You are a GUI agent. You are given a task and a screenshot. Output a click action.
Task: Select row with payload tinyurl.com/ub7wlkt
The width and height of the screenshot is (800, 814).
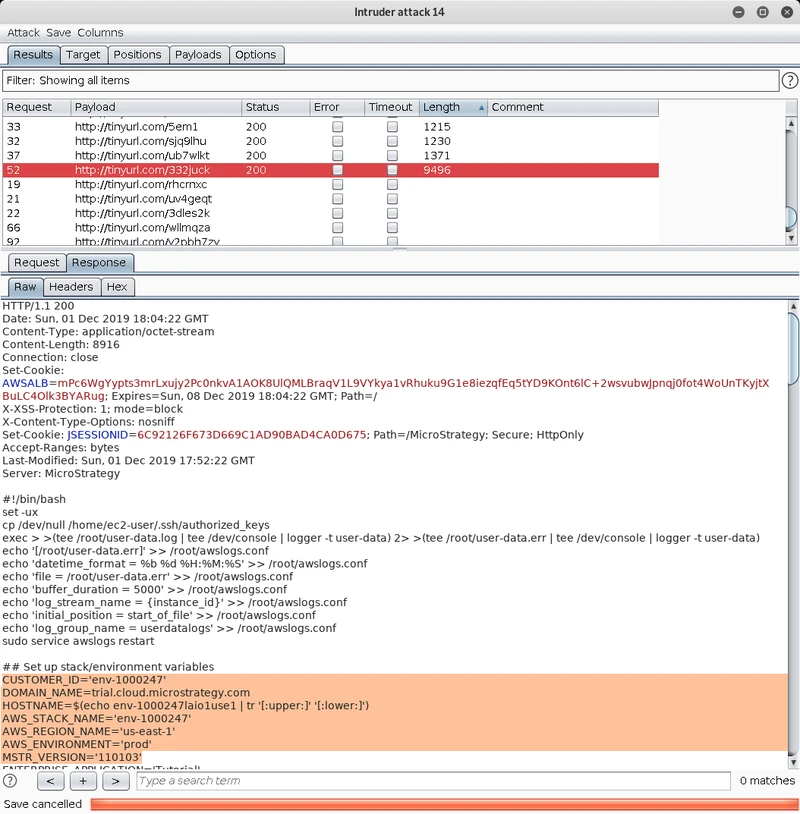(x=331, y=155)
